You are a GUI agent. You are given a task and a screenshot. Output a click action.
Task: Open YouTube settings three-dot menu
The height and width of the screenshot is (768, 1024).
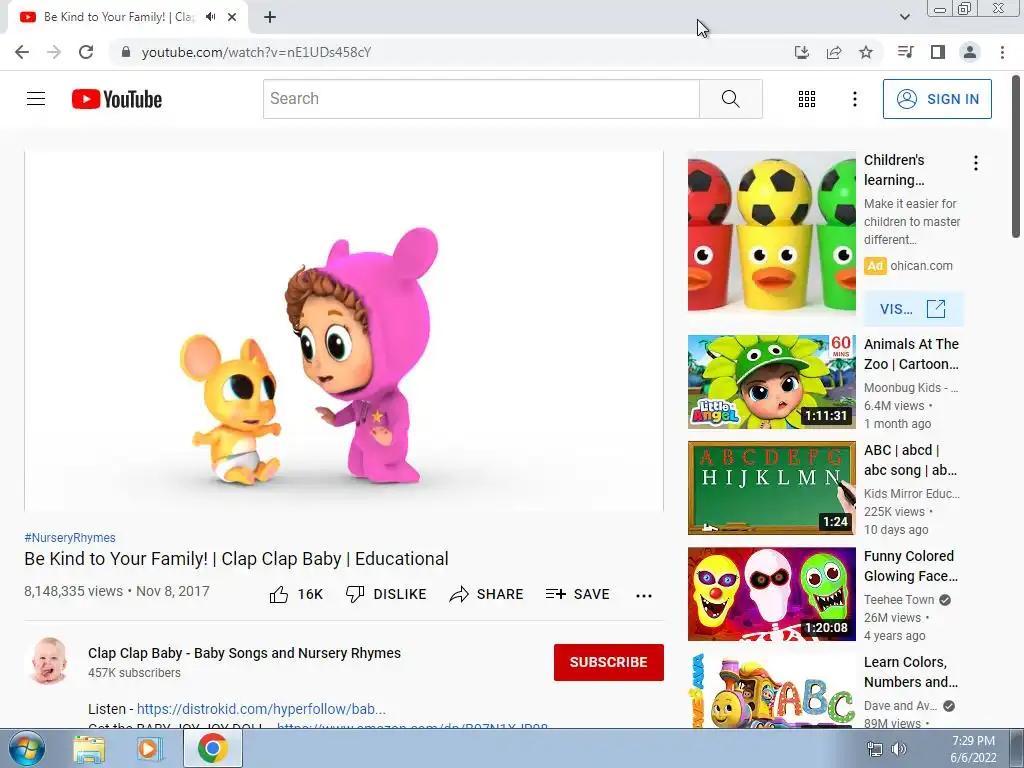pyautogui.click(x=854, y=99)
